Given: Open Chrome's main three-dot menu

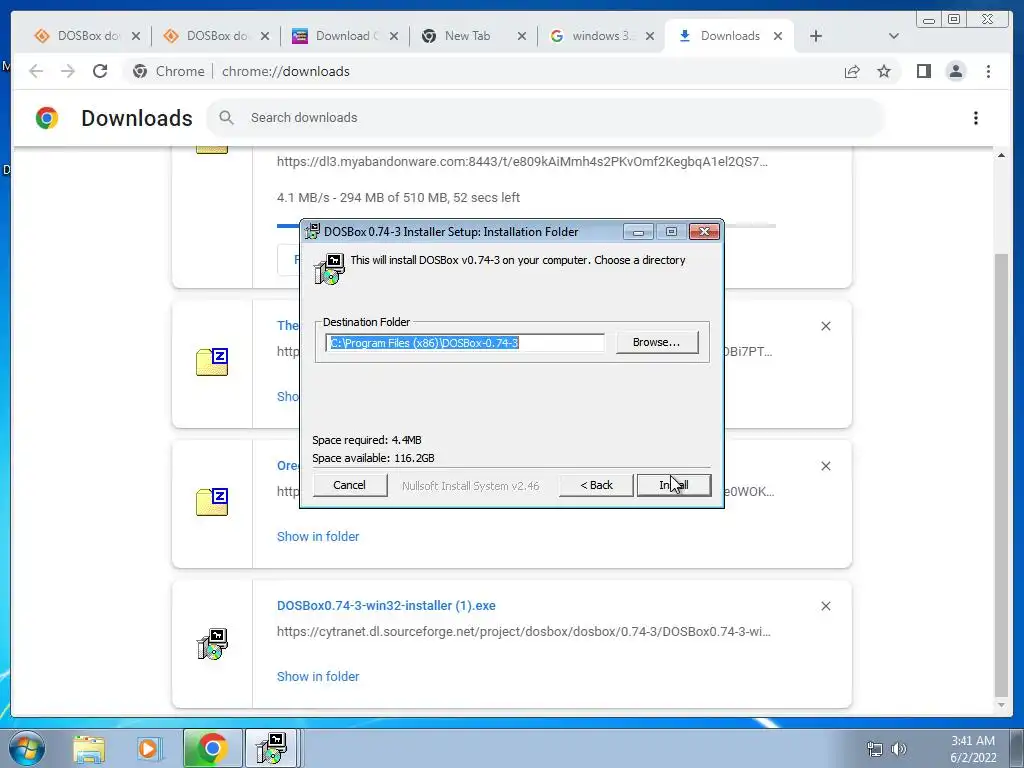Looking at the screenshot, I should coord(988,71).
